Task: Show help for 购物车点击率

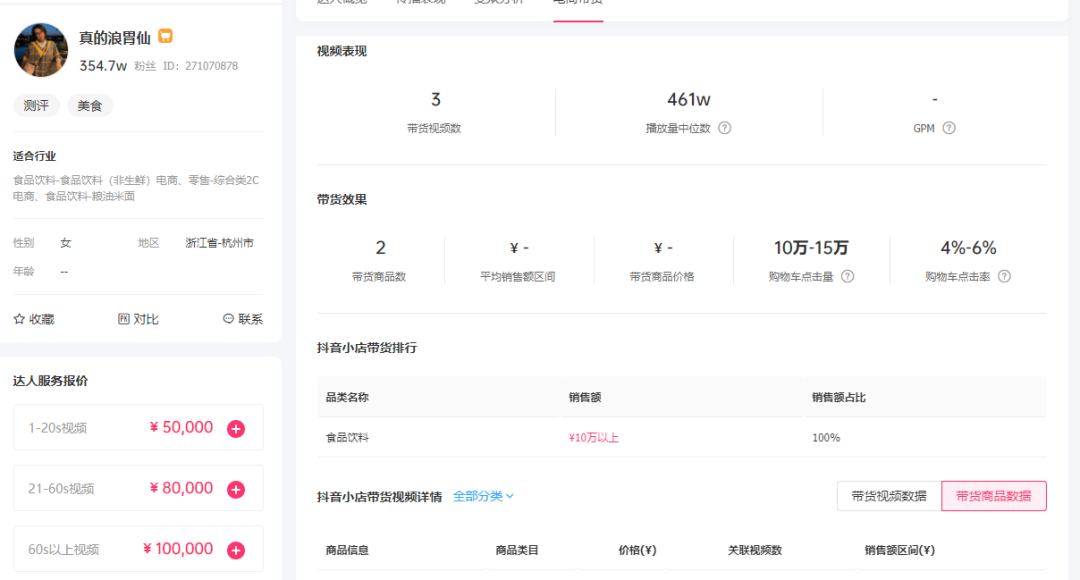Action: pos(1005,276)
